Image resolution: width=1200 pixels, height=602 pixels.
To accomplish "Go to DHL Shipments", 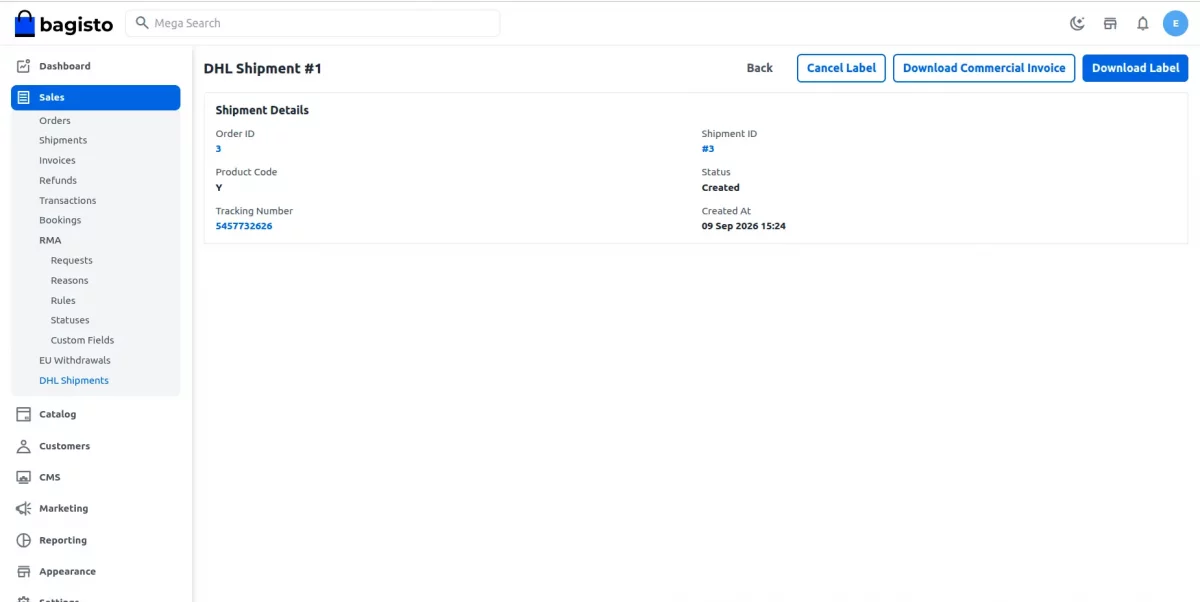I will click(x=74, y=380).
